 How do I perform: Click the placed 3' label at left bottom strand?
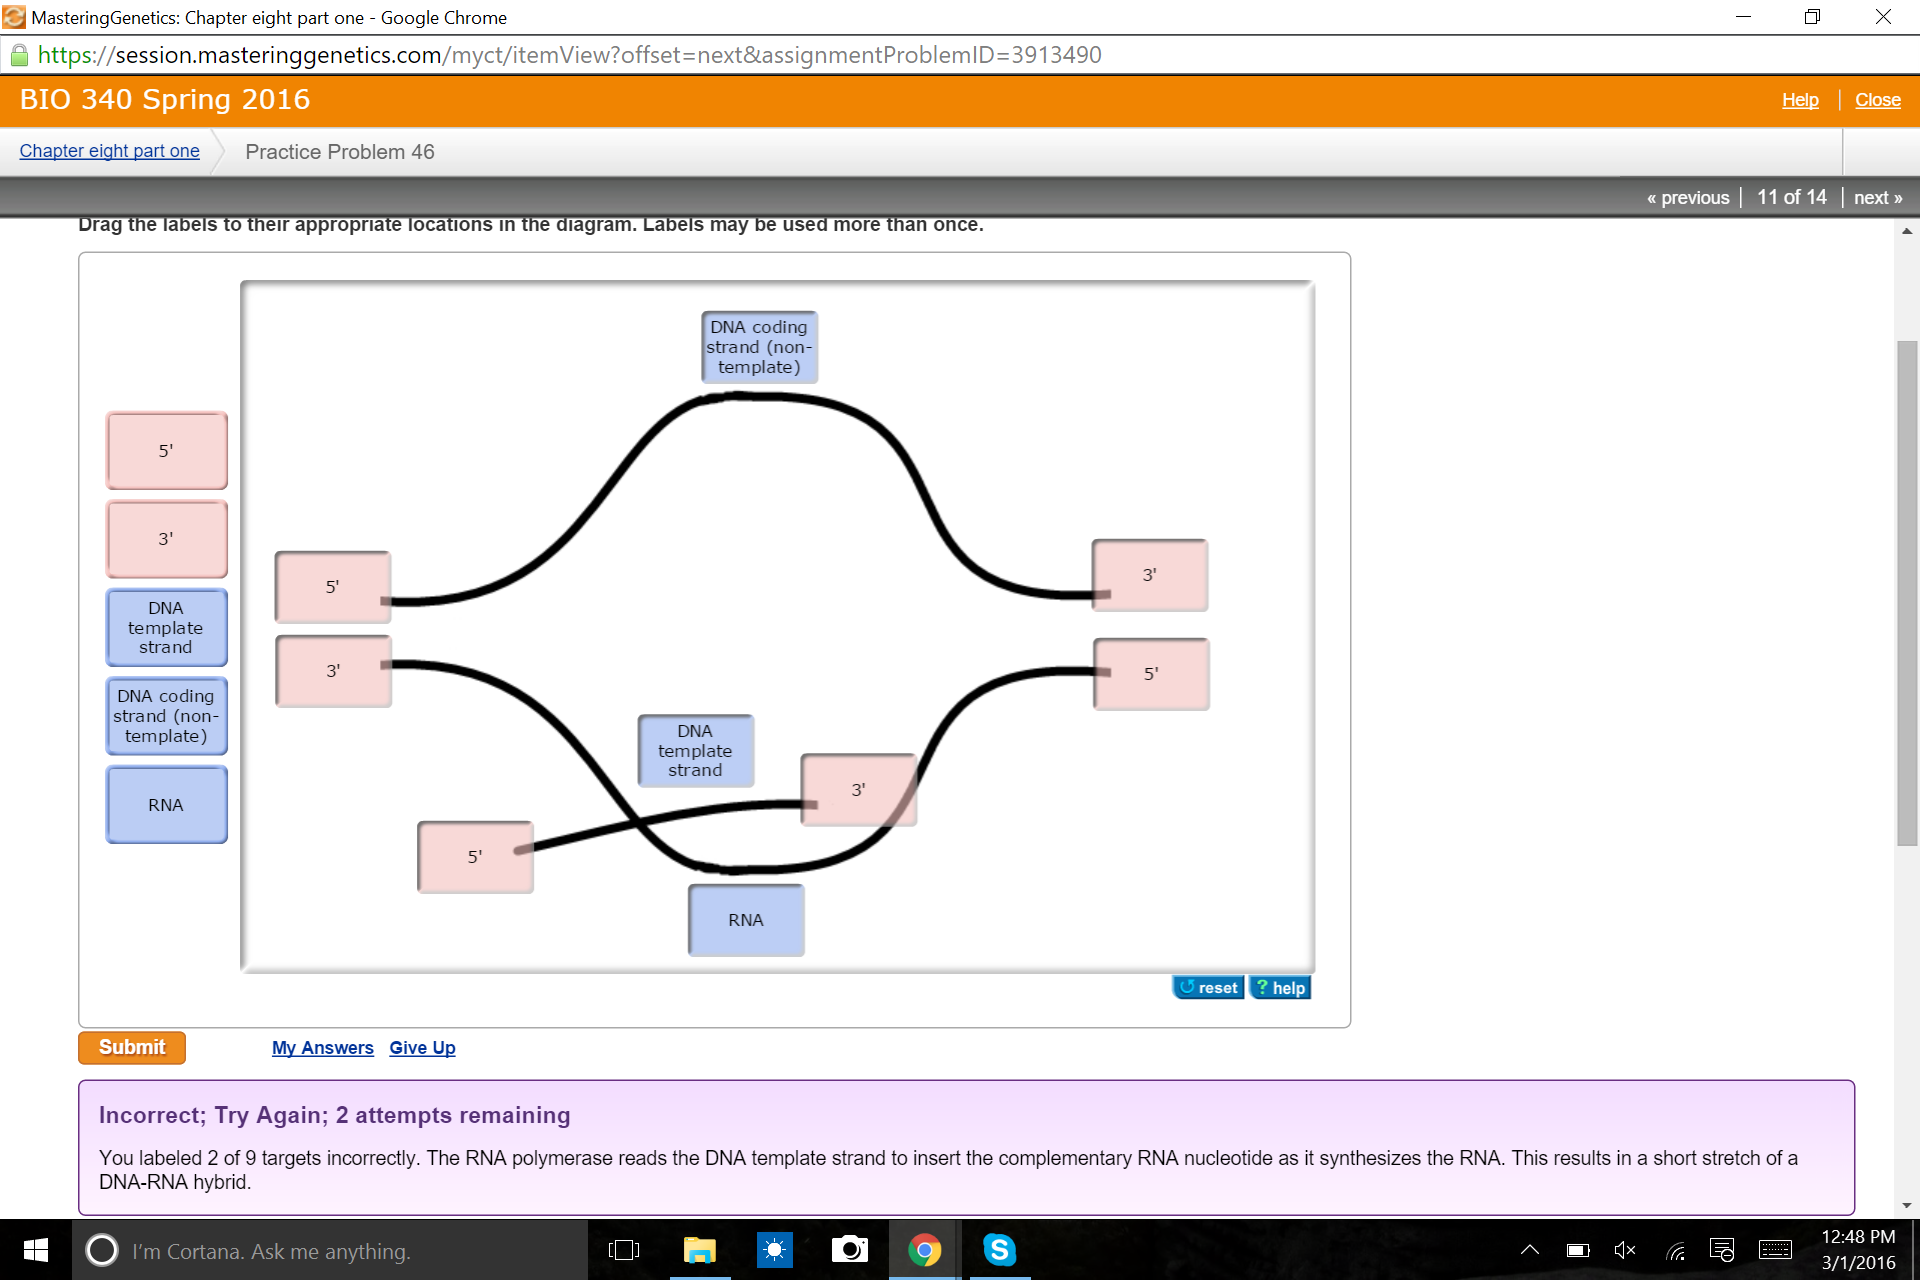coord(333,671)
